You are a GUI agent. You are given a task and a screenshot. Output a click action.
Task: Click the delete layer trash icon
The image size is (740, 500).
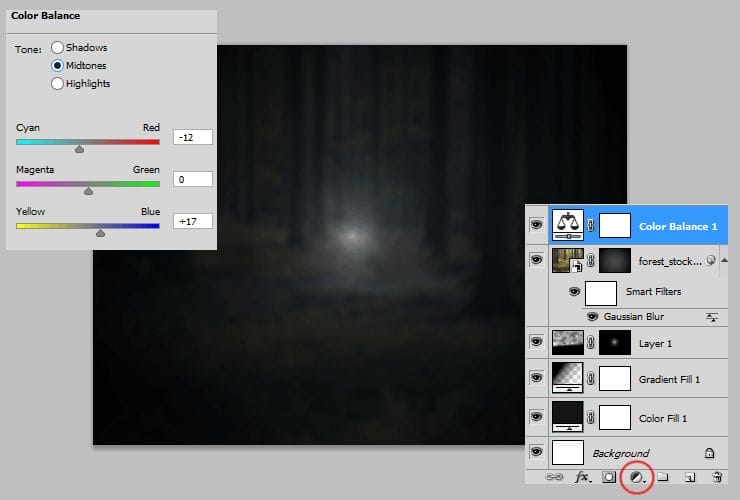[716, 478]
